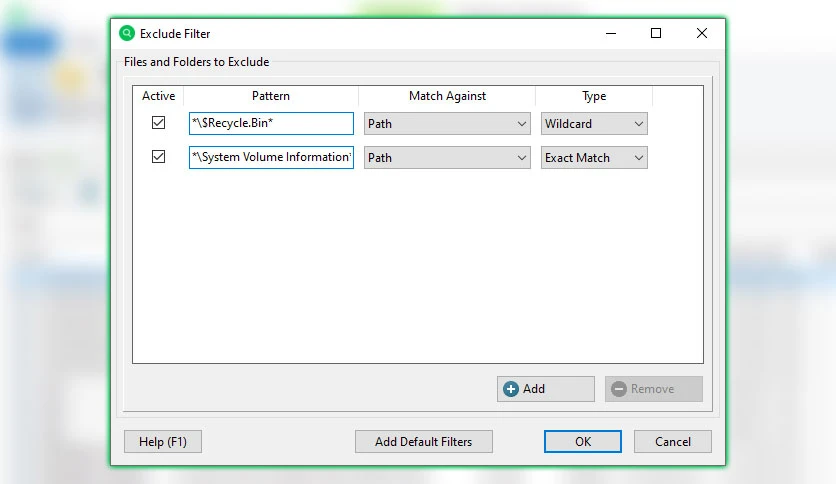Close the Exclude Filter window
This screenshot has width=836, height=484.
[702, 34]
